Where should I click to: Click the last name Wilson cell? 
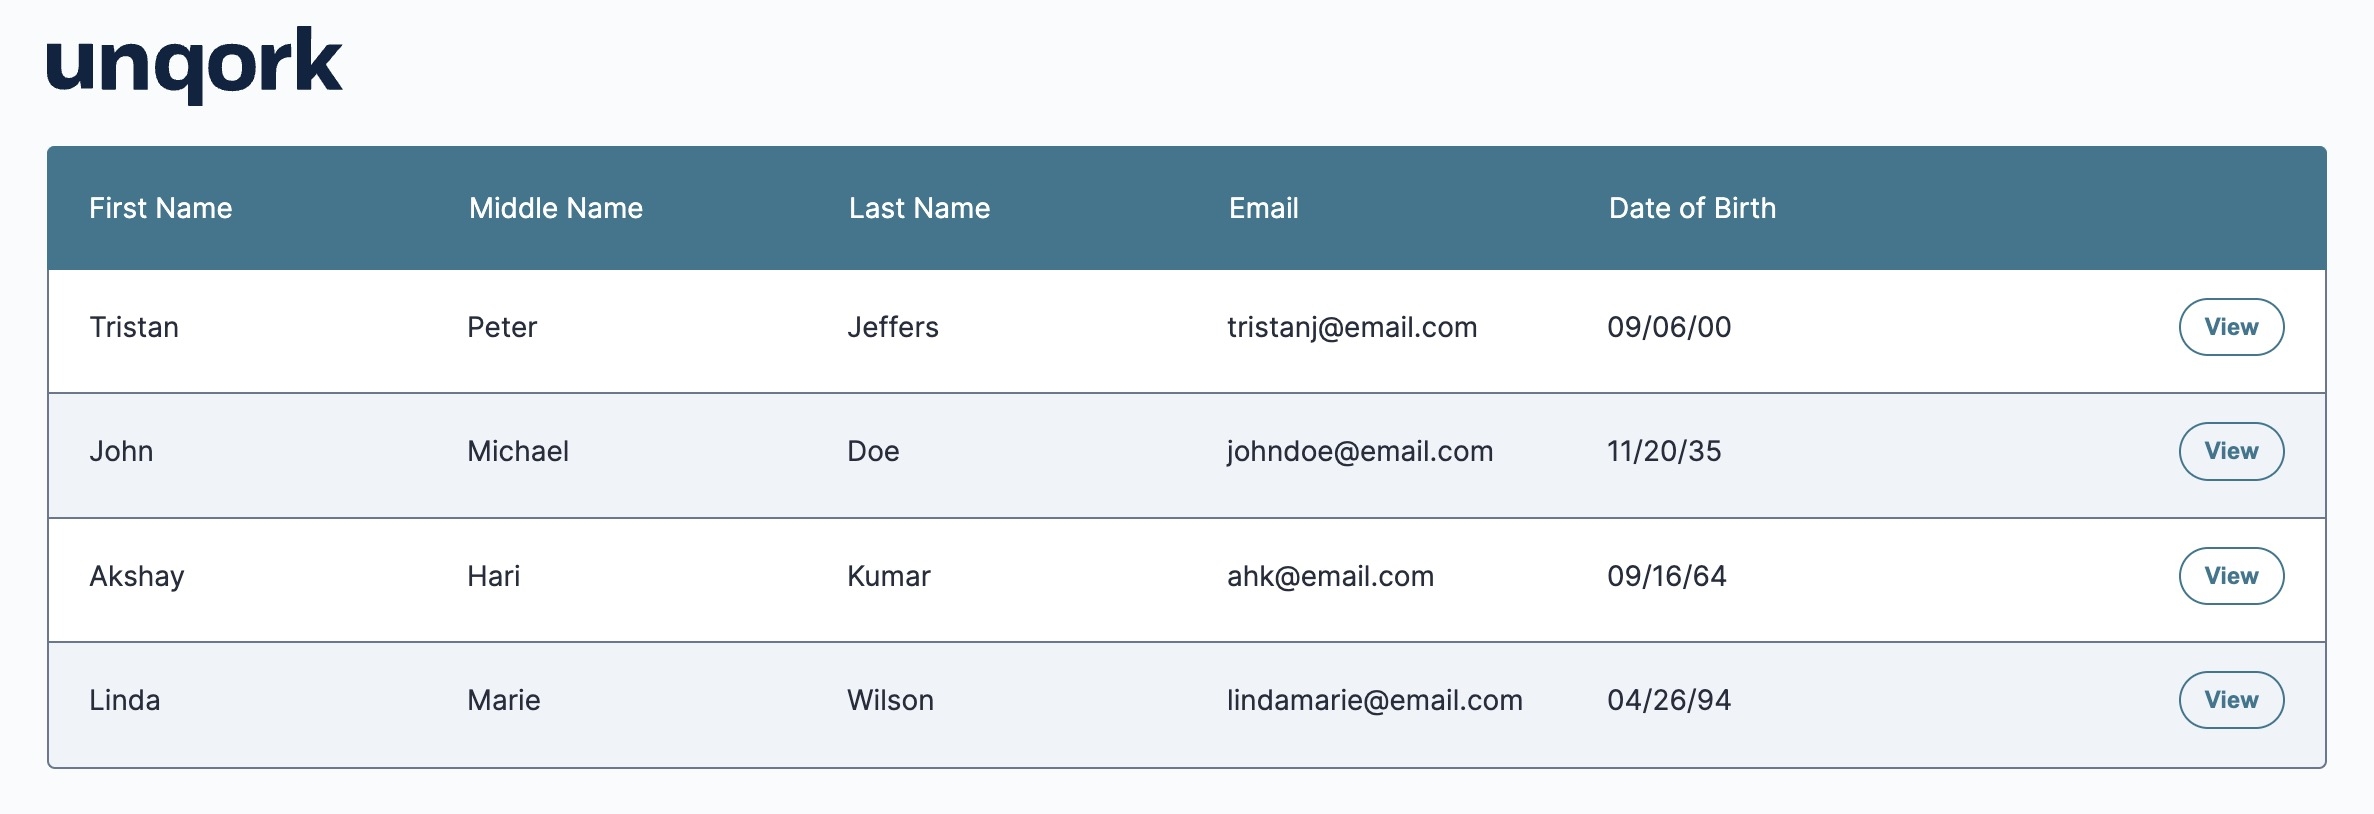(891, 700)
